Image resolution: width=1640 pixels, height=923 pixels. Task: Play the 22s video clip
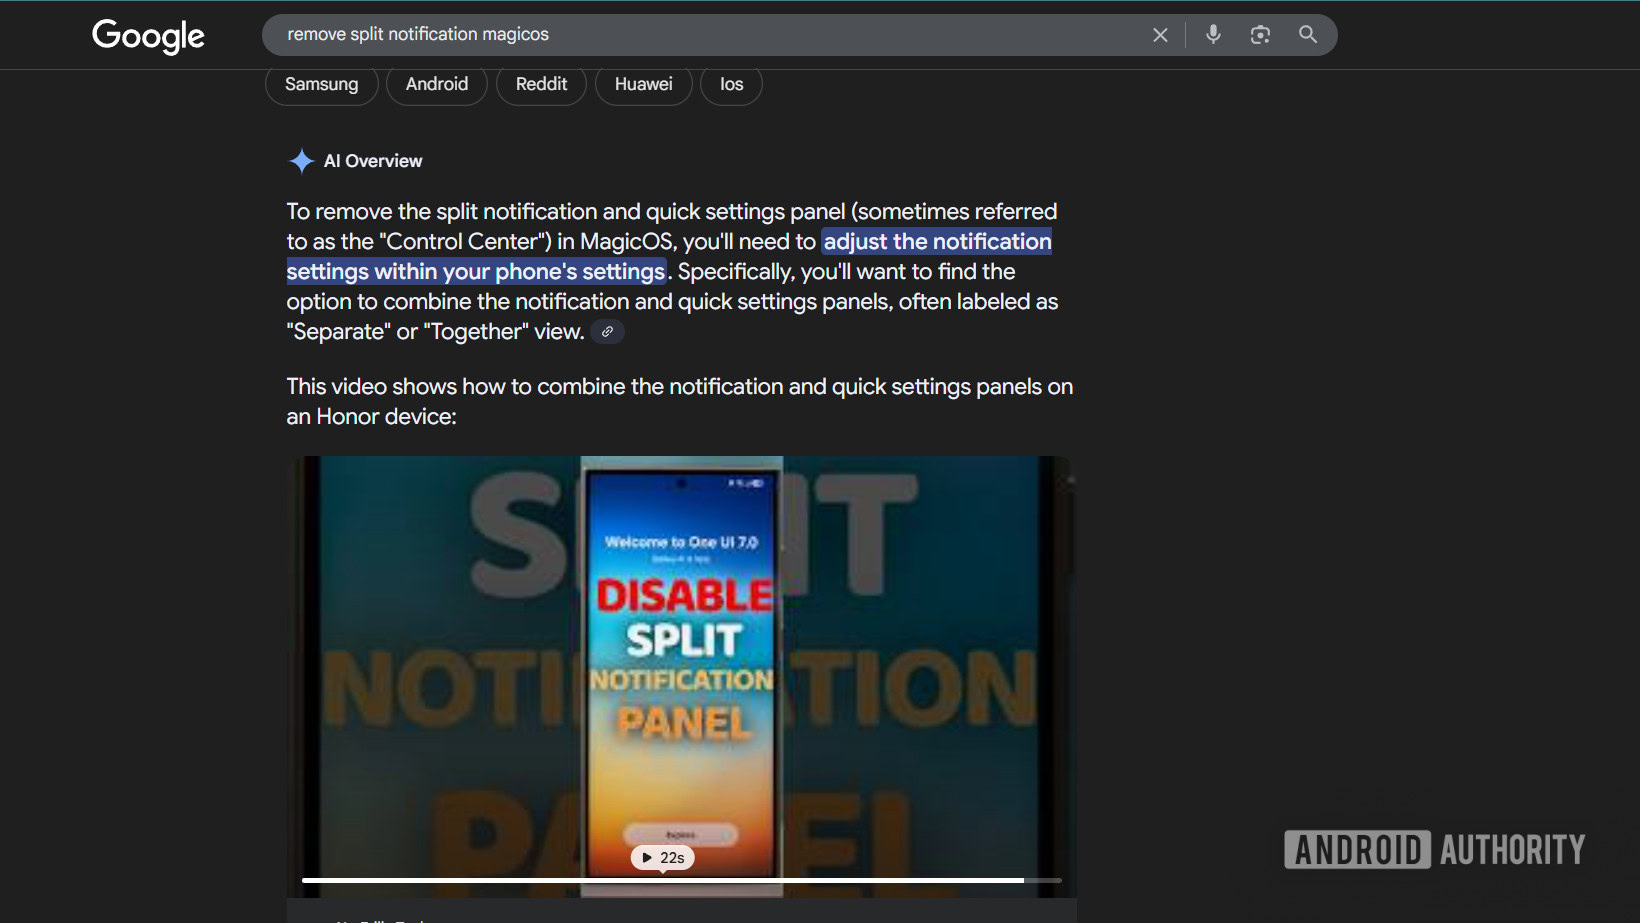pyautogui.click(x=662, y=858)
